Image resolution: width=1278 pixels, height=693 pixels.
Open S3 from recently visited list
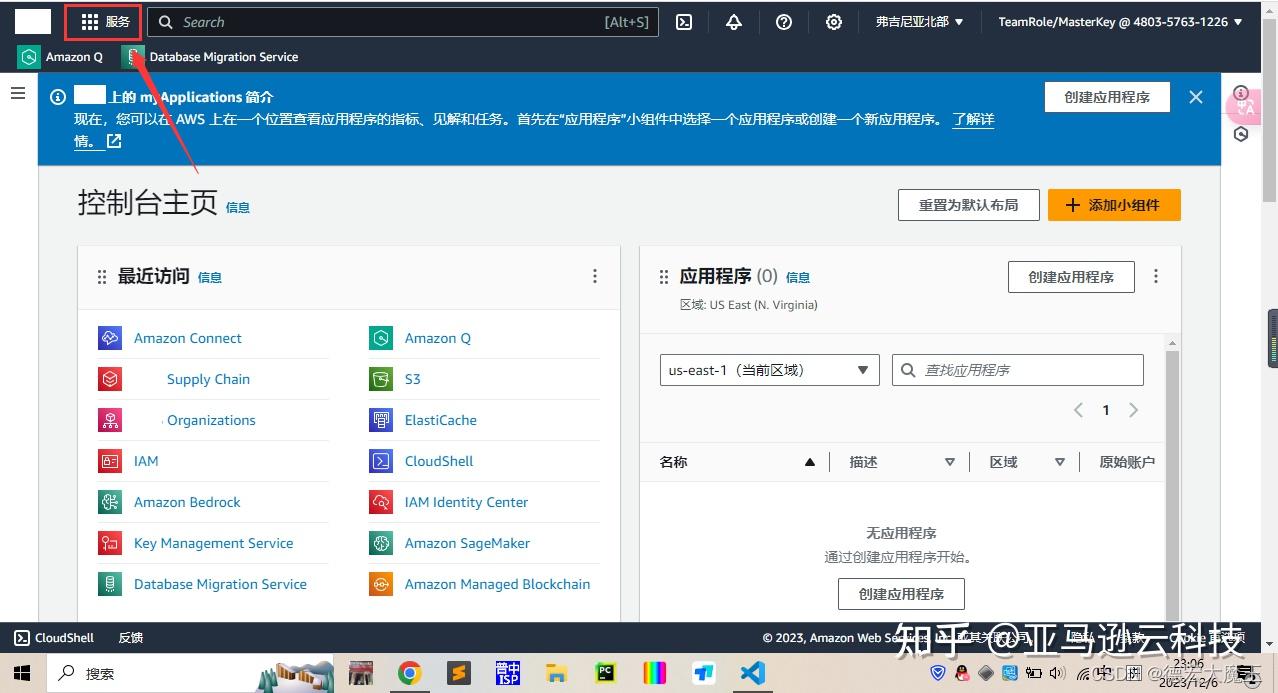click(413, 379)
